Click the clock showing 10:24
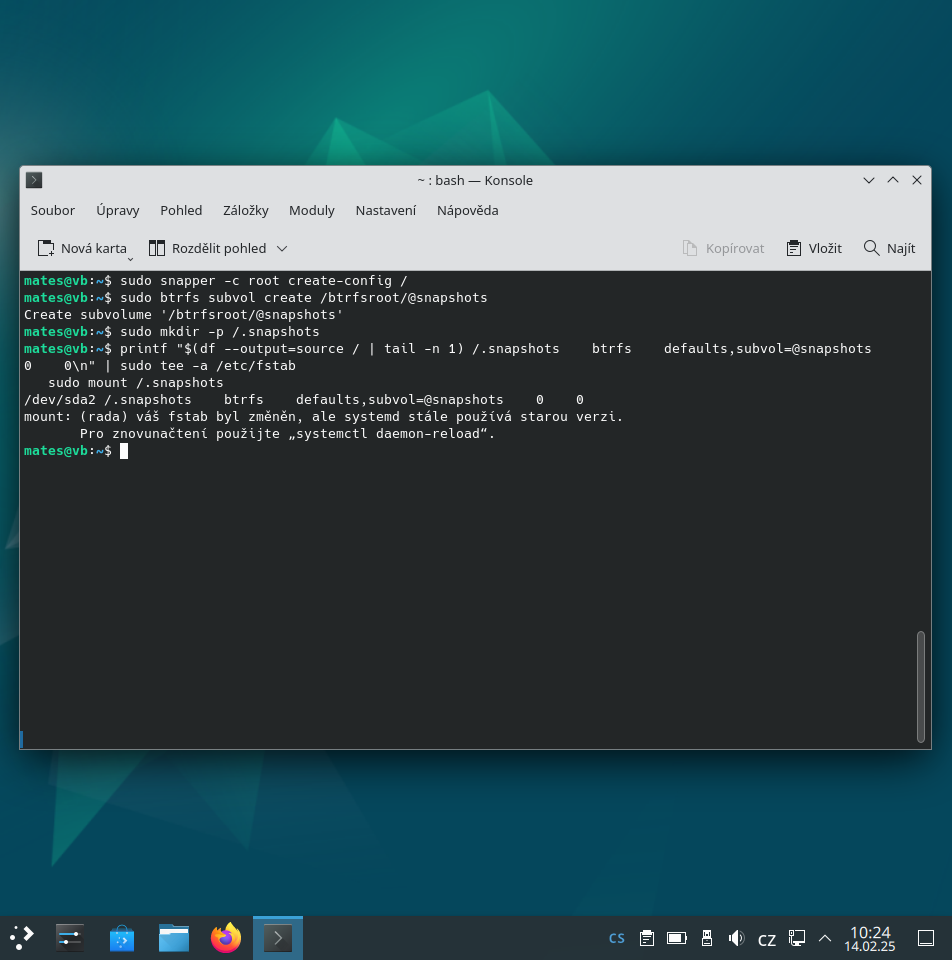Viewport: 952px width, 960px height. point(869,938)
